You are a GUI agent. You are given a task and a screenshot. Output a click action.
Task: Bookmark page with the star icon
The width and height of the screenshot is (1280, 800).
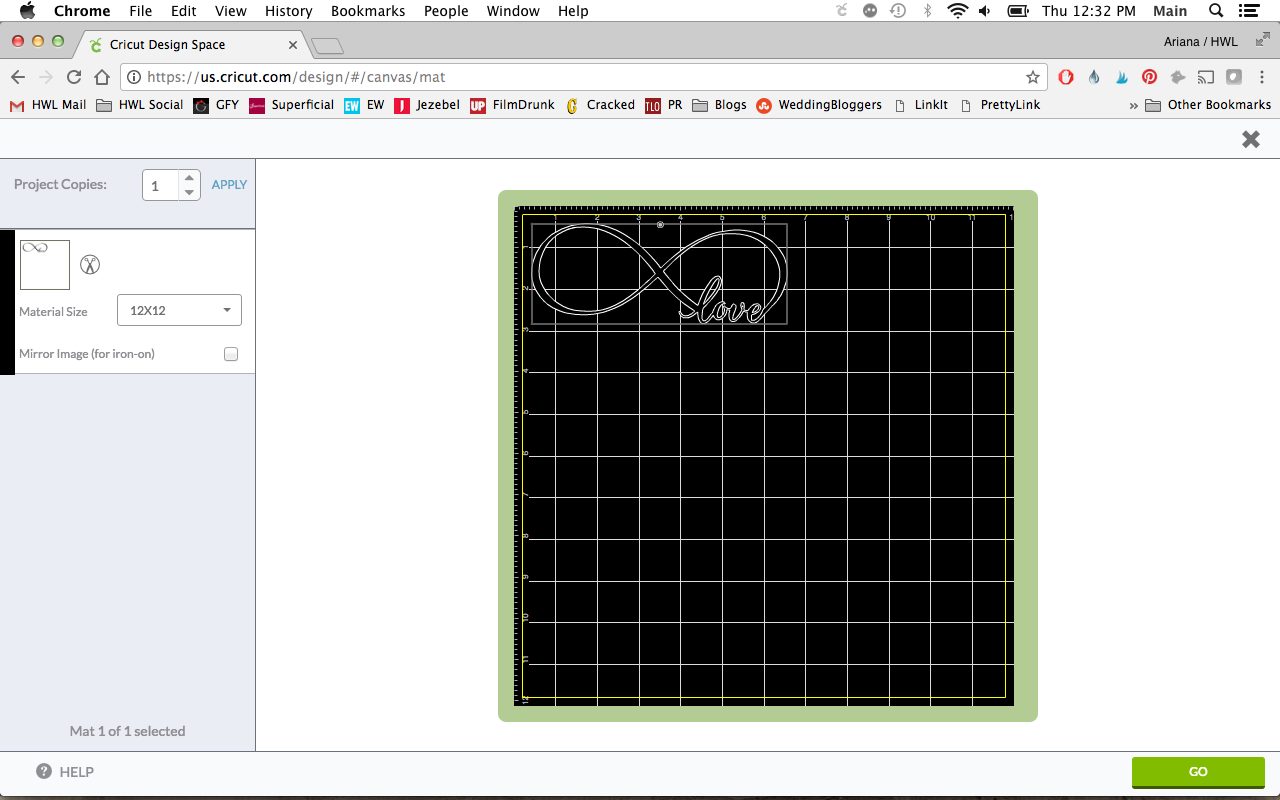(1032, 77)
